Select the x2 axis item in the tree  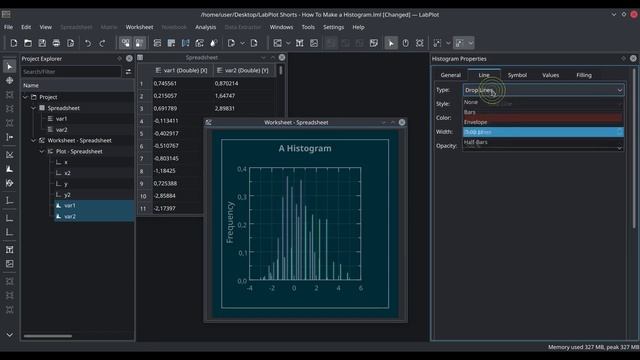(x=67, y=173)
